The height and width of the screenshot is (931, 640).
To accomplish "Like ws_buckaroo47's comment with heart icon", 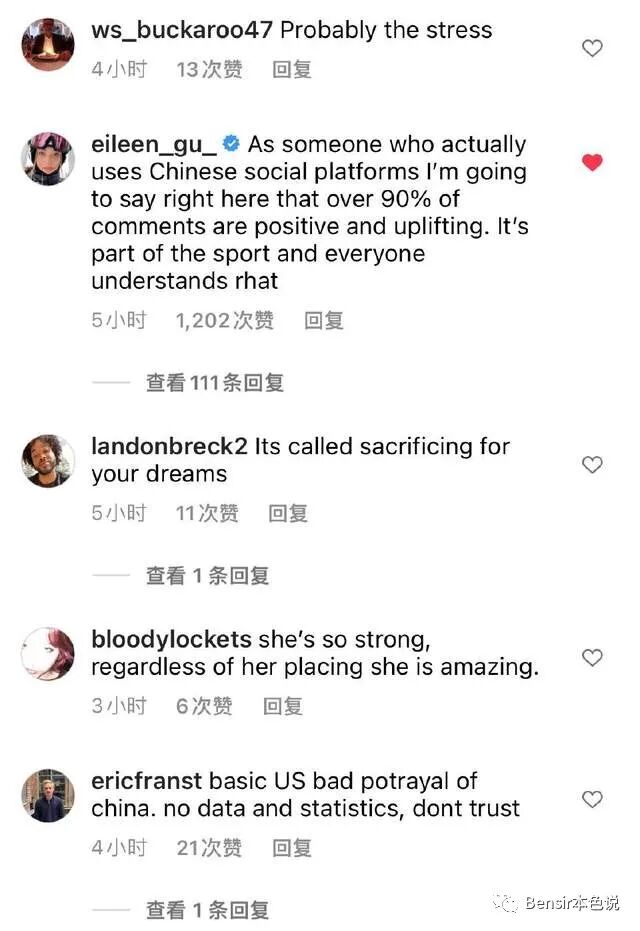I will pyautogui.click(x=592, y=48).
